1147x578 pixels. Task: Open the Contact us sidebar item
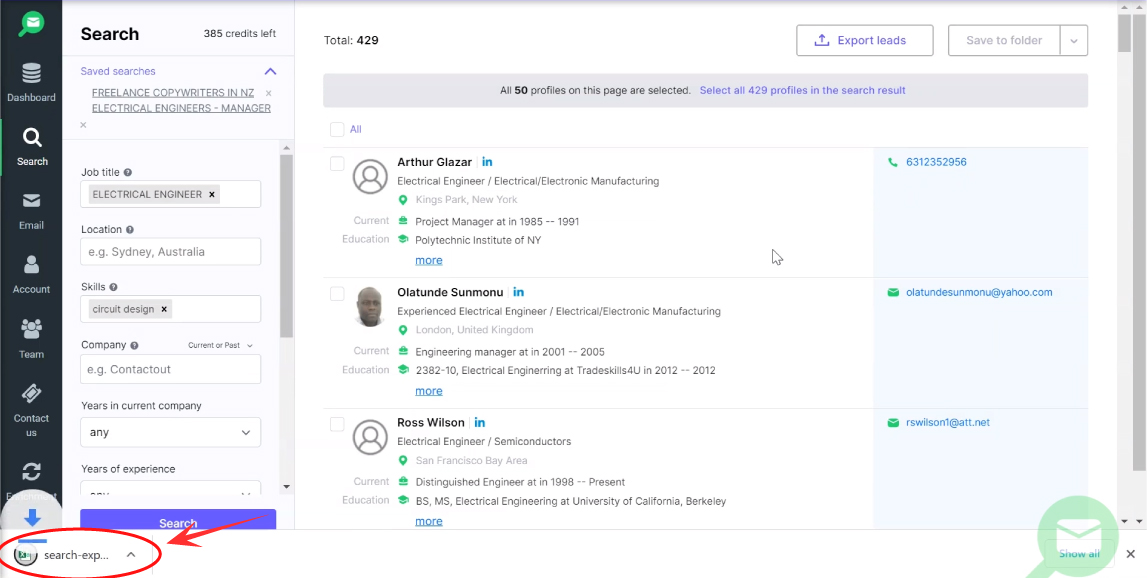tap(31, 410)
